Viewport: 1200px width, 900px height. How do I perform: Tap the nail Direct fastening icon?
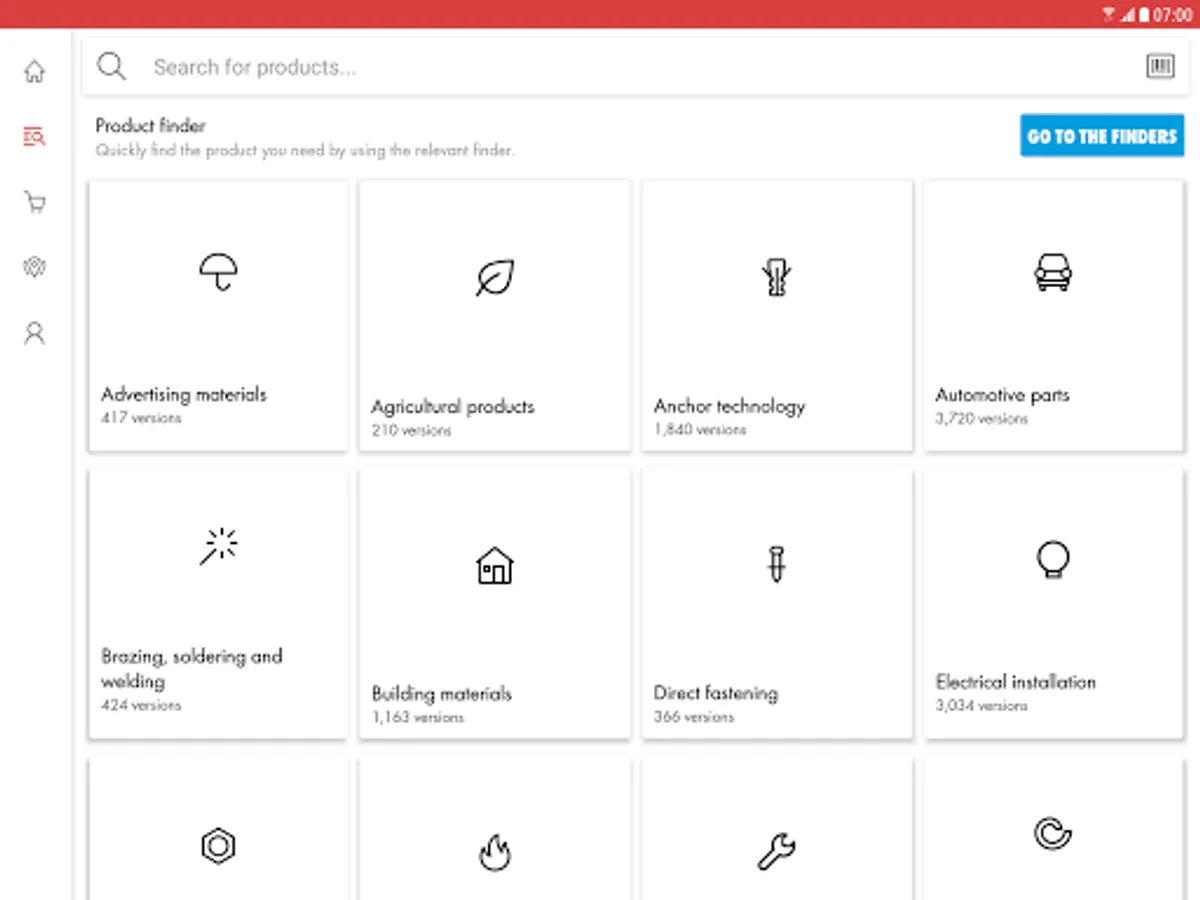pyautogui.click(x=776, y=565)
